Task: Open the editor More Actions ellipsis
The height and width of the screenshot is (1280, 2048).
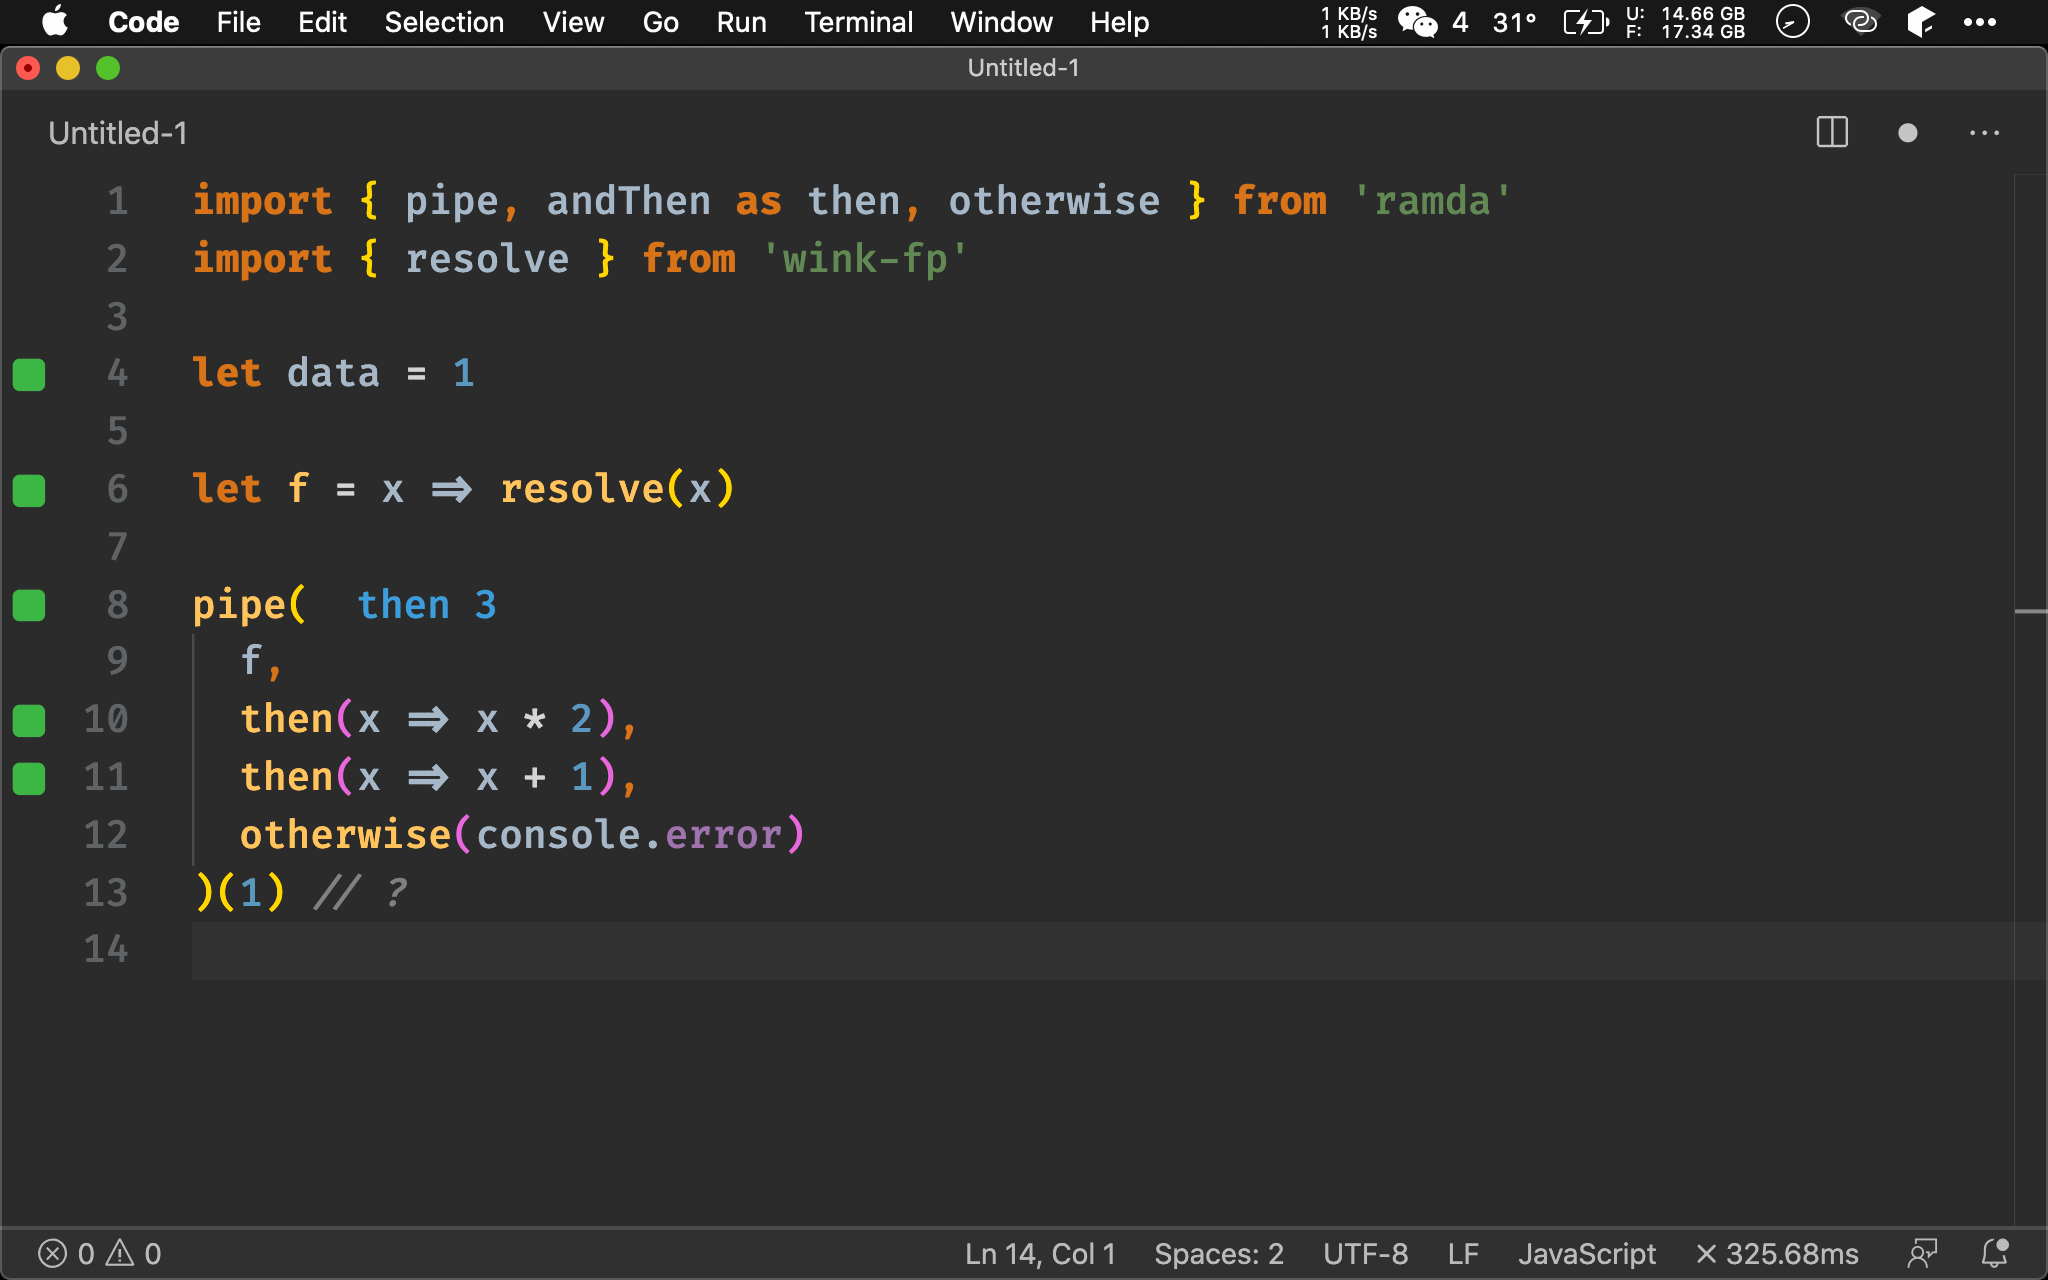Action: coord(1984,133)
